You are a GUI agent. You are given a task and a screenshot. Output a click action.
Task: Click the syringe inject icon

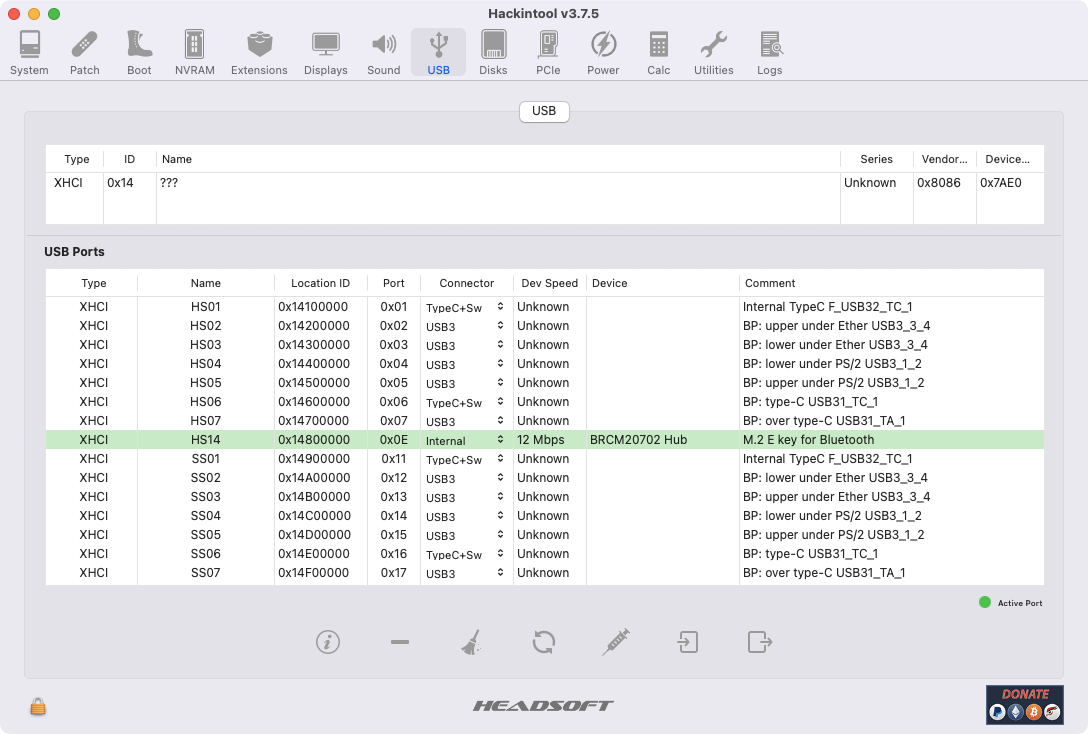tap(616, 642)
